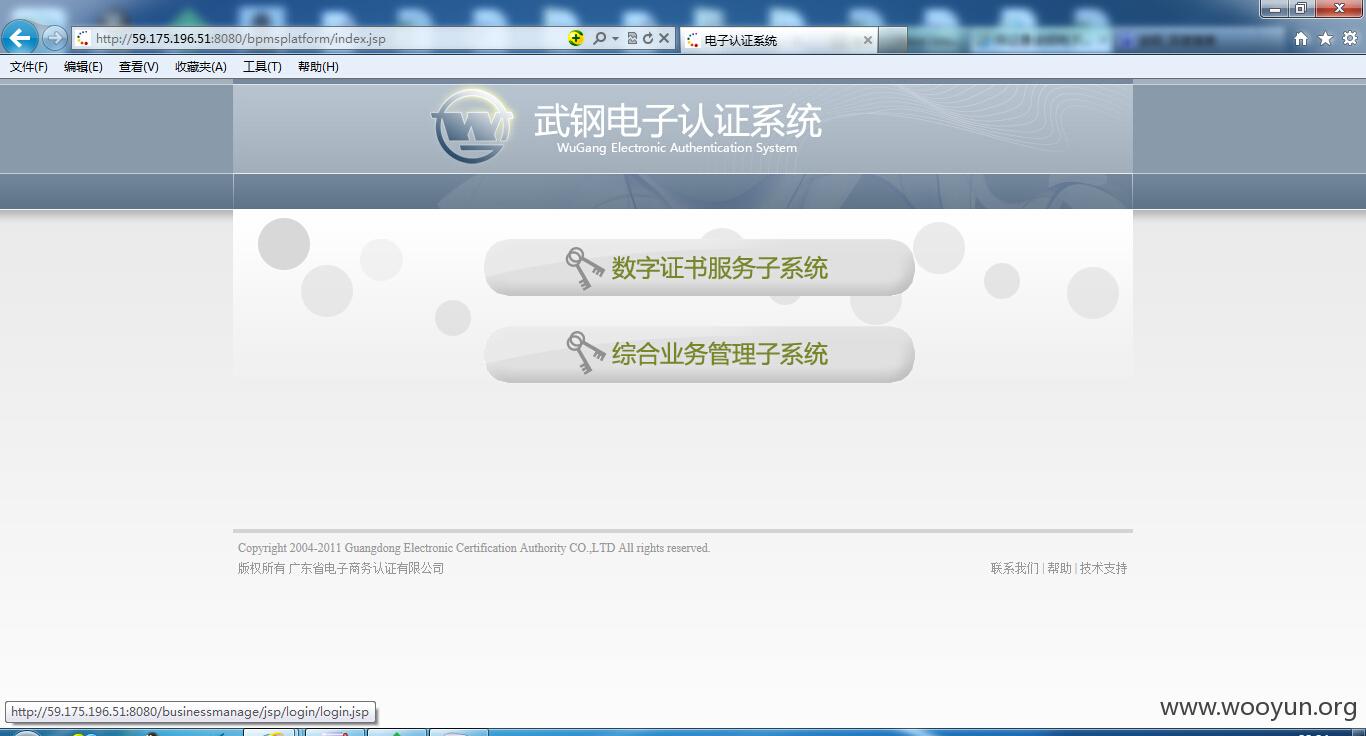Screen dimensions: 1366x736
Task: Go back using the browser Back arrow
Action: coord(20,38)
